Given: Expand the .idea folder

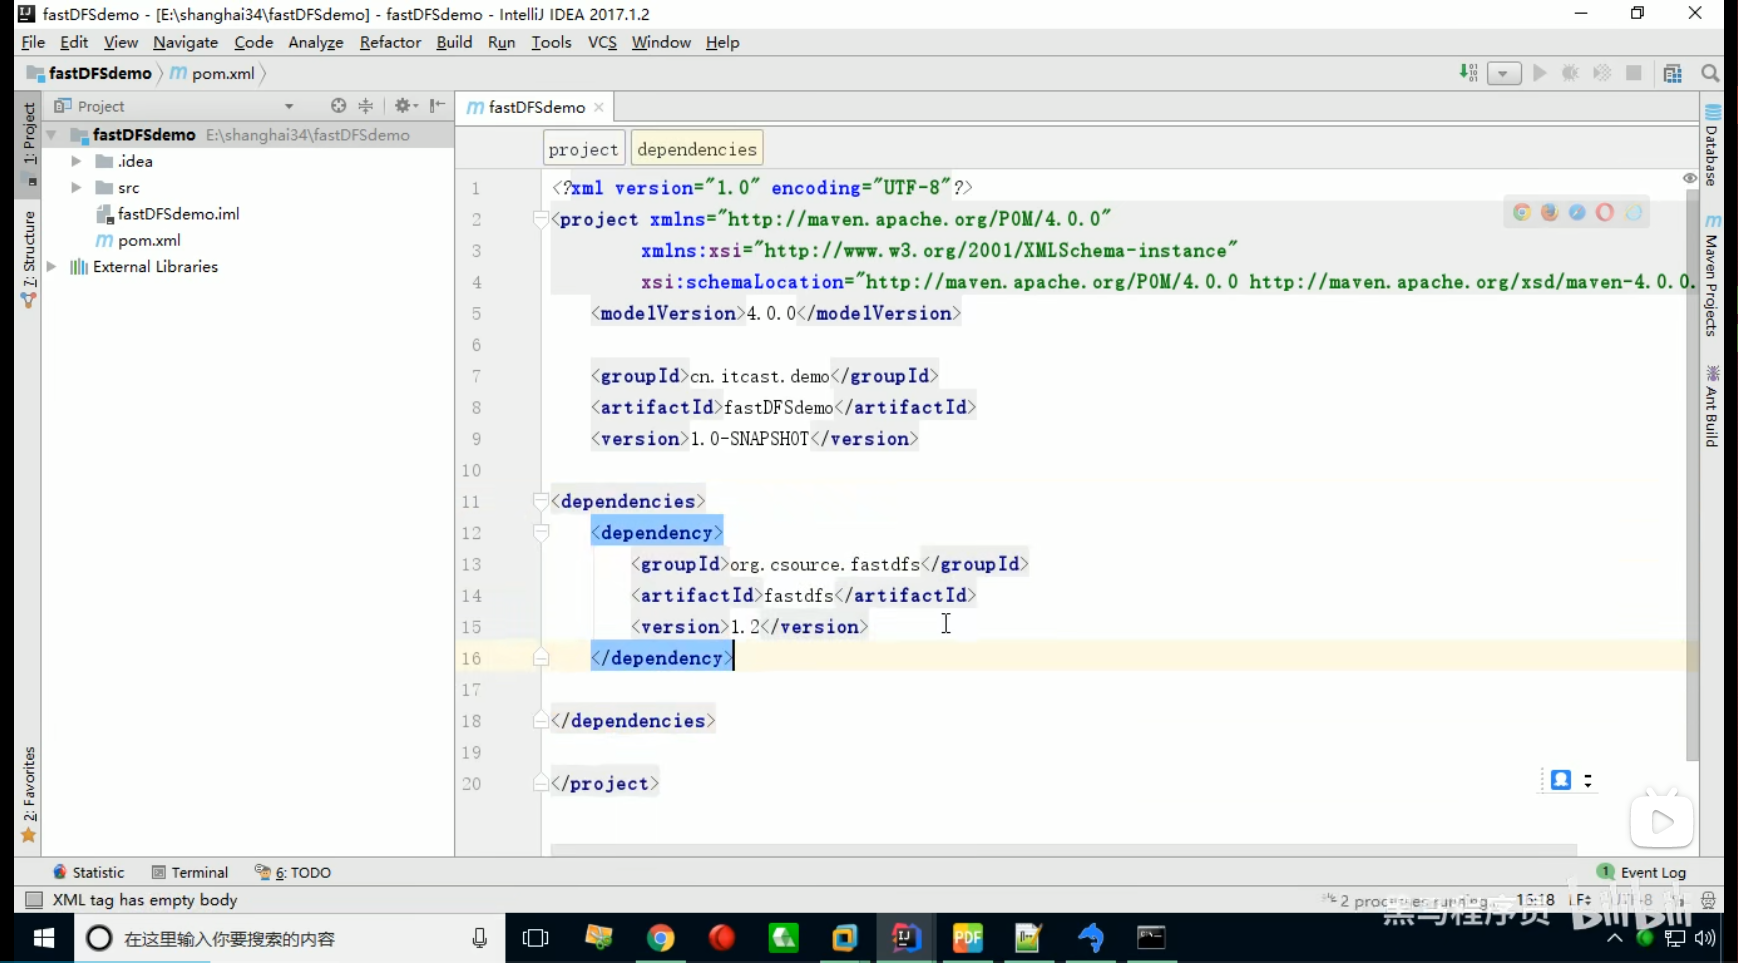Looking at the screenshot, I should click(76, 160).
